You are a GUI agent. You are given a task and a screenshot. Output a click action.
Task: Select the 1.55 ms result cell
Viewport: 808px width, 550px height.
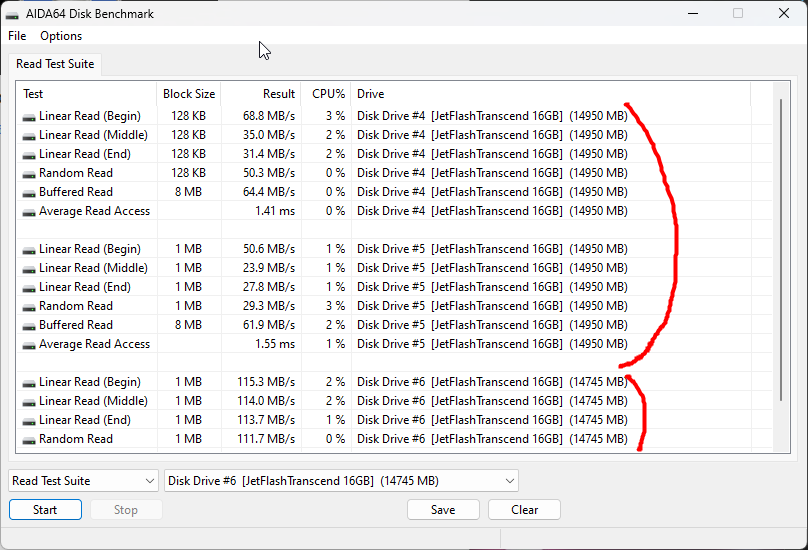tap(275, 344)
